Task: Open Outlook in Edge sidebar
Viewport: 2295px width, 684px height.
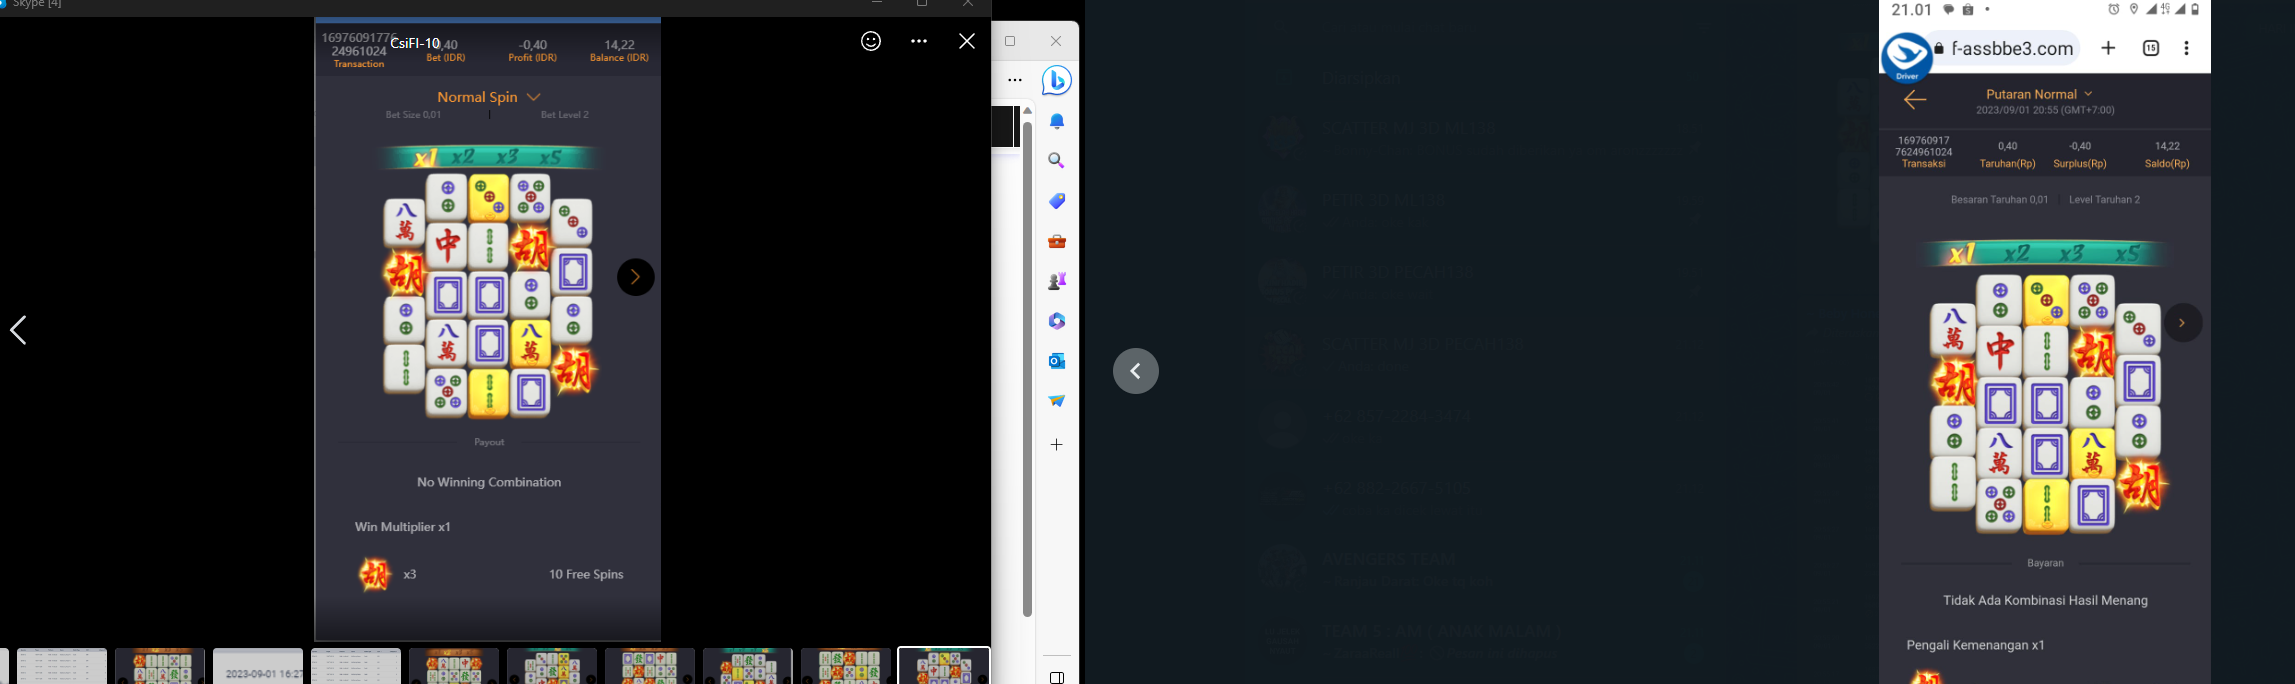Action: click(x=1057, y=361)
